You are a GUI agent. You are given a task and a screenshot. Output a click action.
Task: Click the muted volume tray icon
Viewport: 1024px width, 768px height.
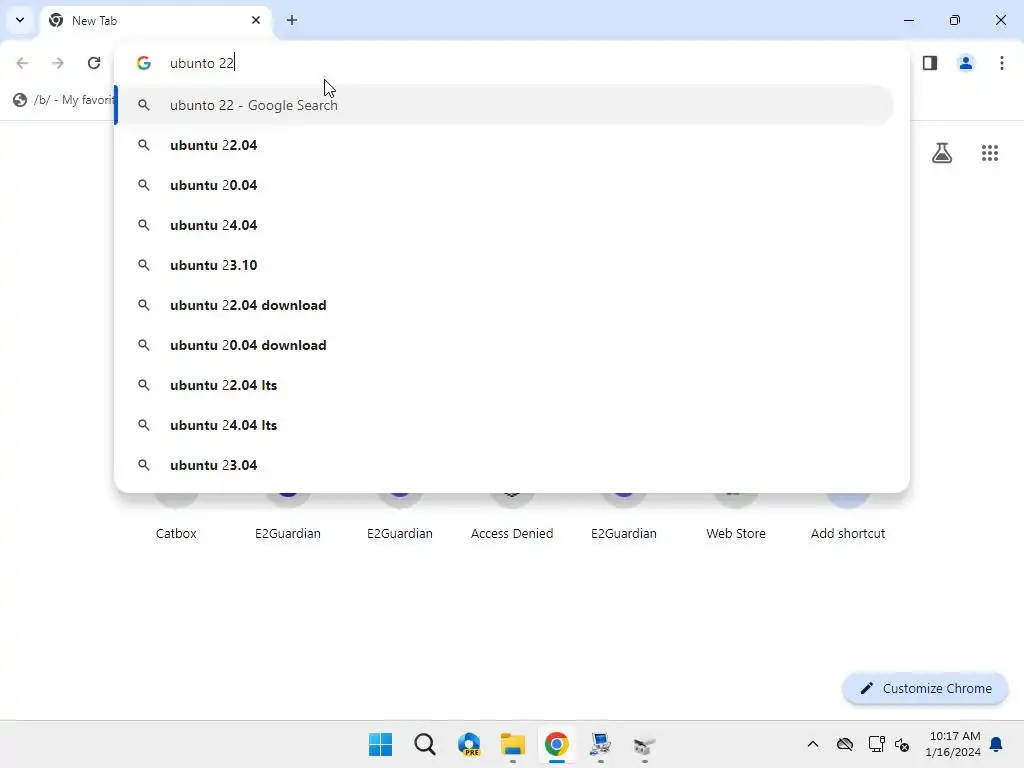point(902,744)
